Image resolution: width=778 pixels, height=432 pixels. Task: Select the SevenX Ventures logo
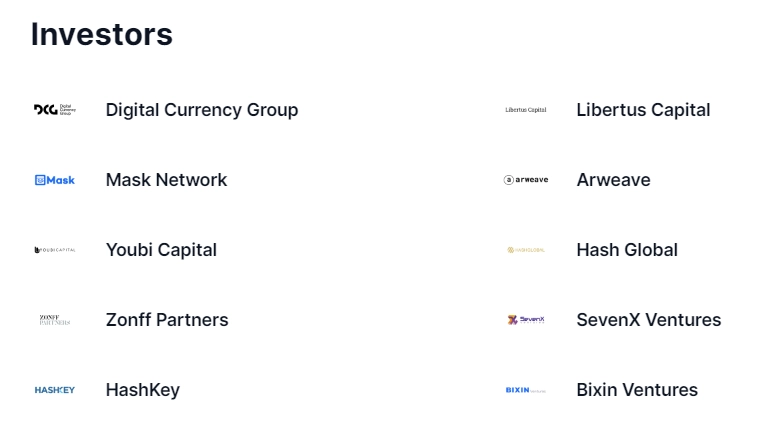pyautogui.click(x=525, y=320)
